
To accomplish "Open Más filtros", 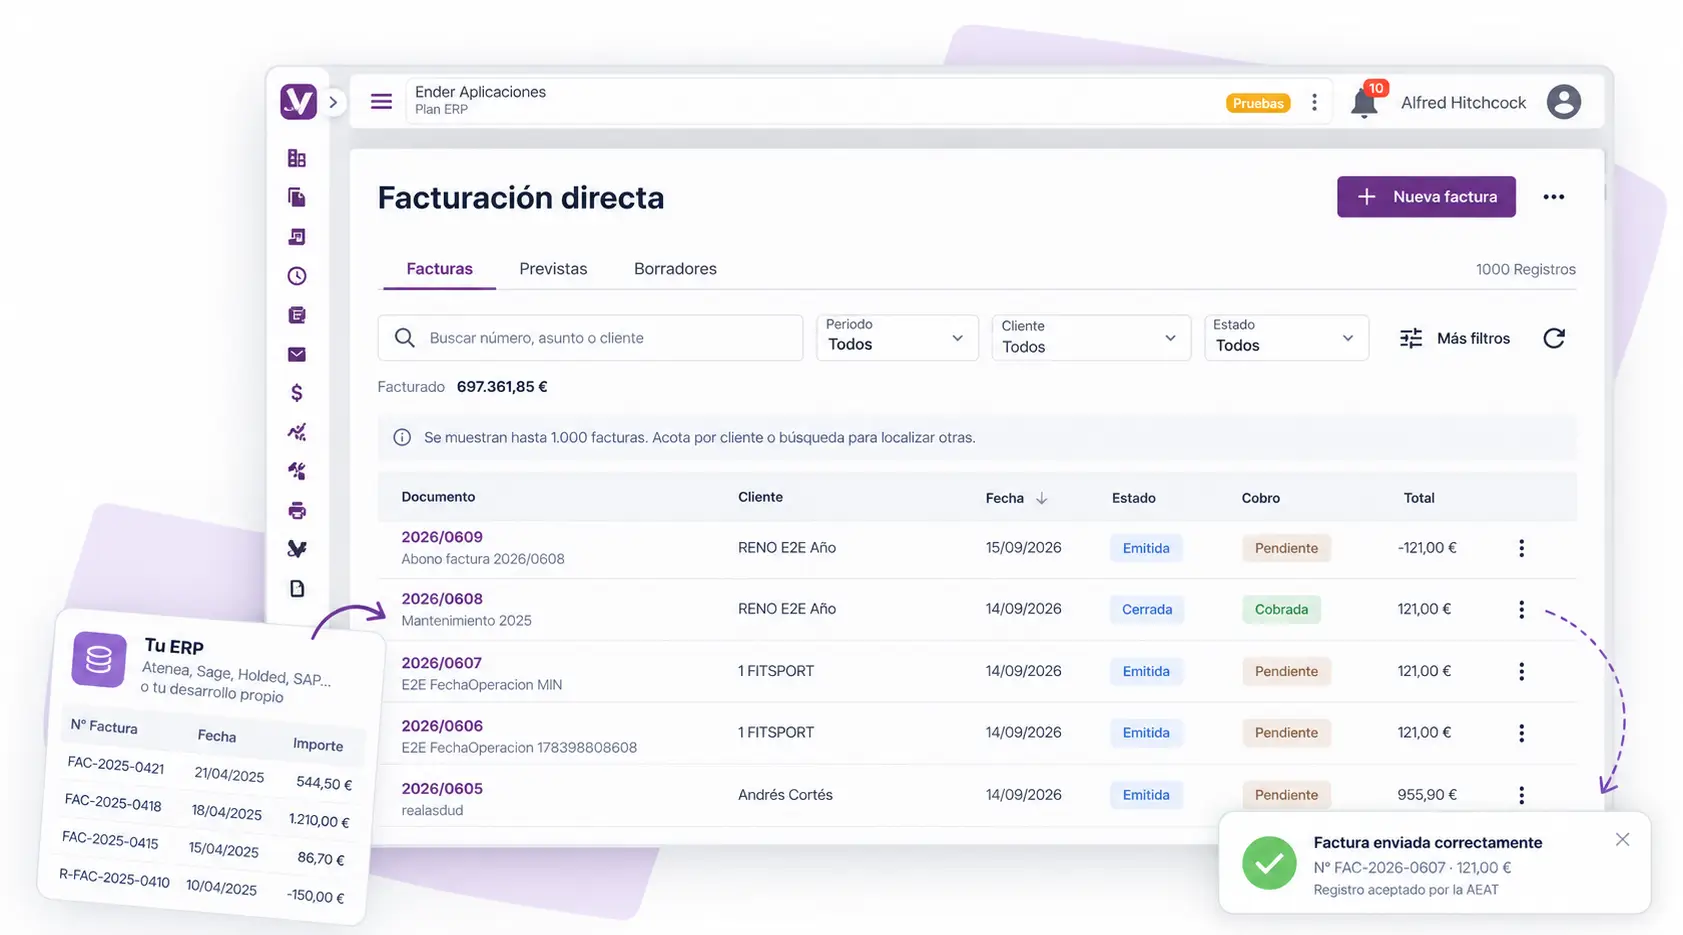I will [x=1454, y=338].
